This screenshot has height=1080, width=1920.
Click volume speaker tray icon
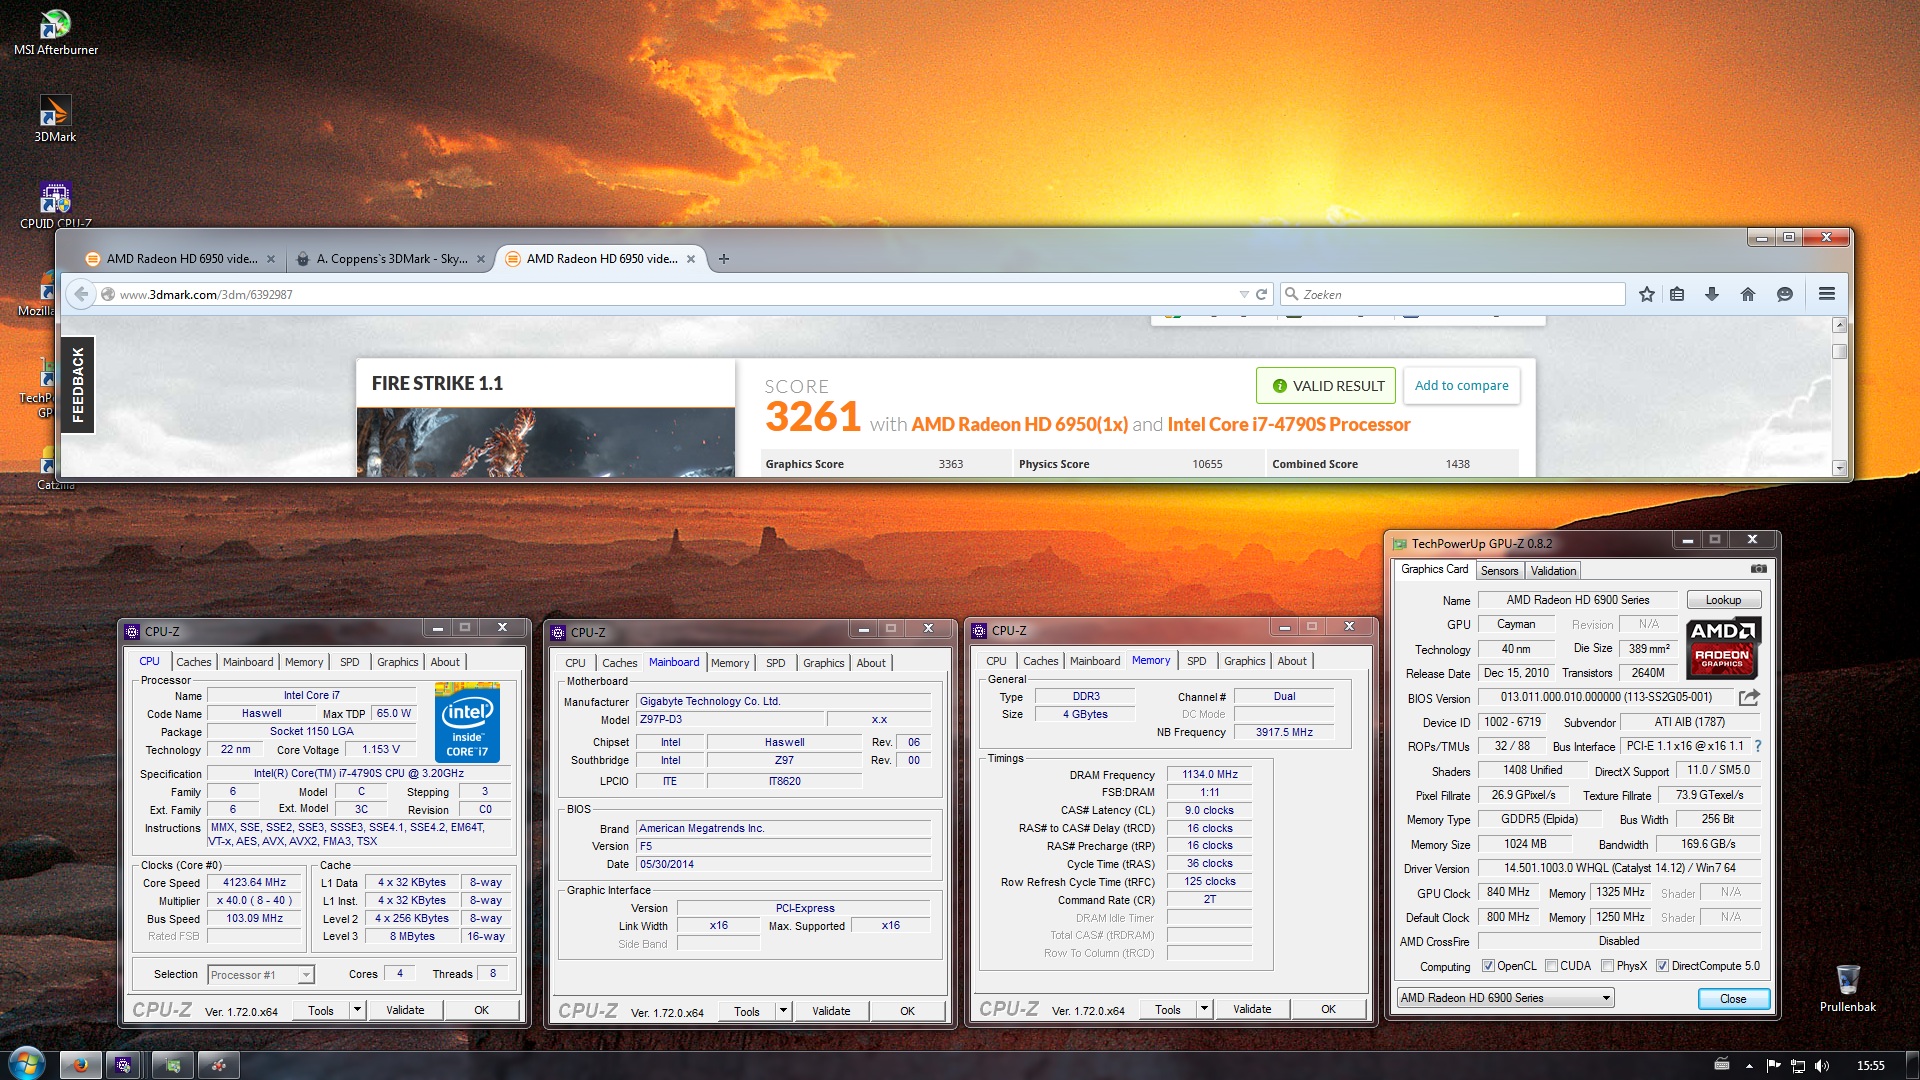pos(1821,1066)
